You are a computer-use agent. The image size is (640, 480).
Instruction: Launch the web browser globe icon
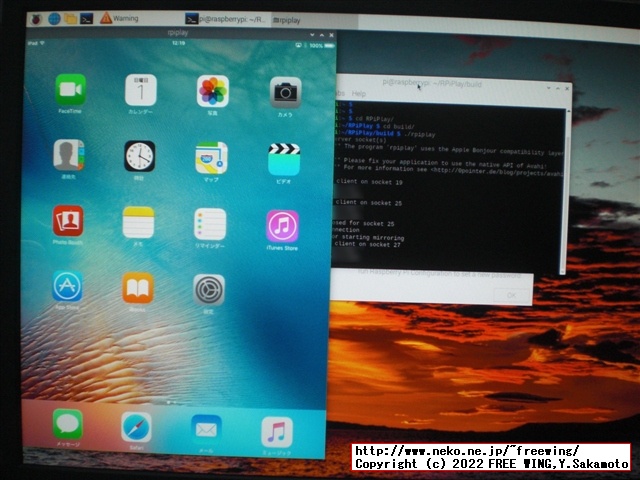coord(54,19)
